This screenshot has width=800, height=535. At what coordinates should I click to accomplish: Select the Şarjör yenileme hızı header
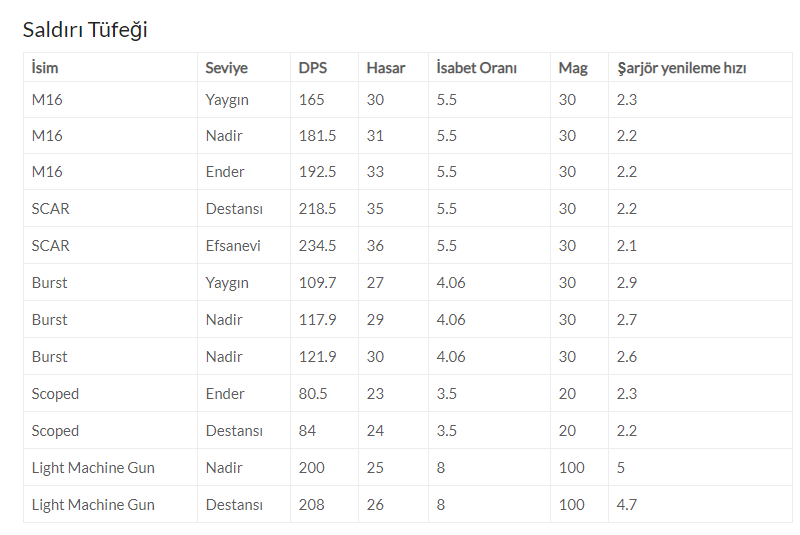682,68
